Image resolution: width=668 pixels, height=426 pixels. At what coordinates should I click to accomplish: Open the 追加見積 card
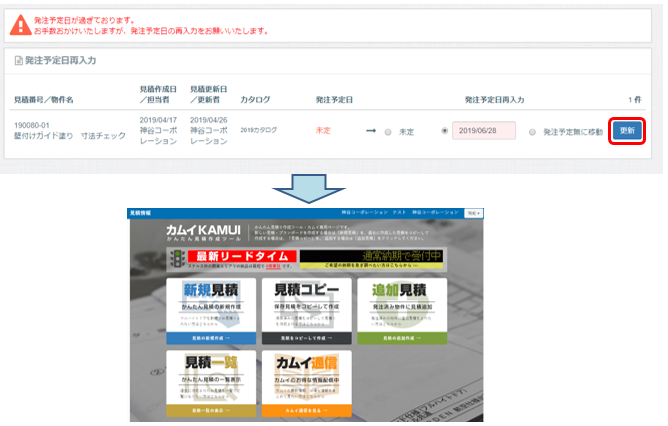402,311
